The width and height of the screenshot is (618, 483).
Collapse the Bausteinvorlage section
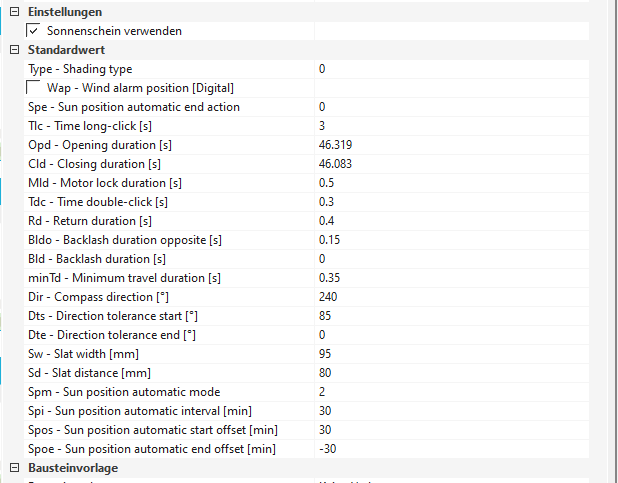14,468
